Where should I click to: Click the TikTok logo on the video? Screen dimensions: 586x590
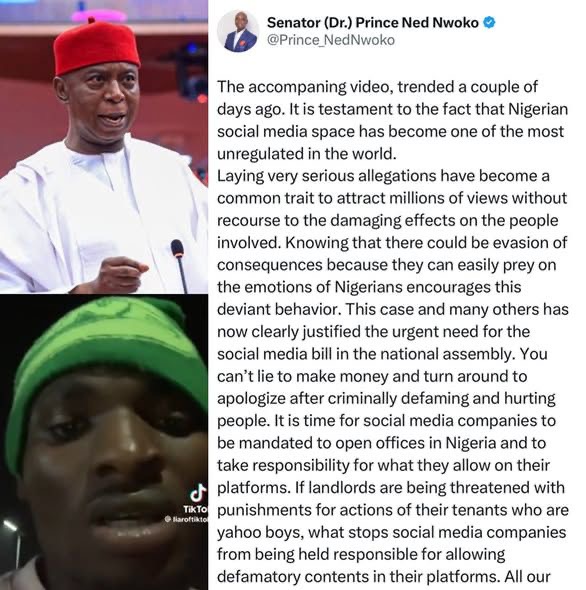tap(199, 493)
